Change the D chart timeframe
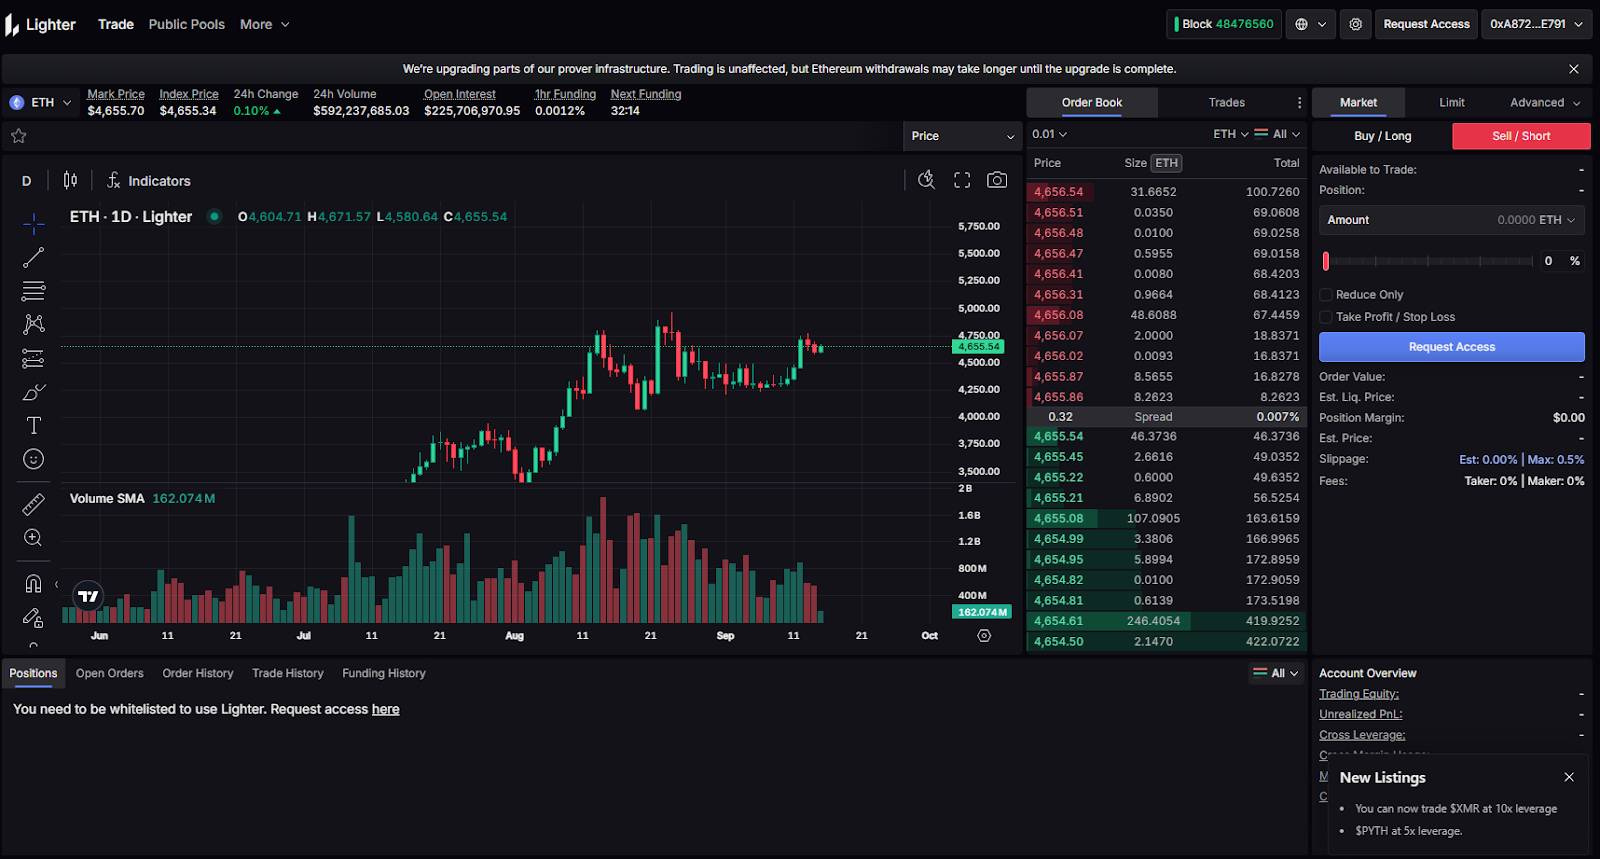Screen dimensions: 1600x859 27,181
